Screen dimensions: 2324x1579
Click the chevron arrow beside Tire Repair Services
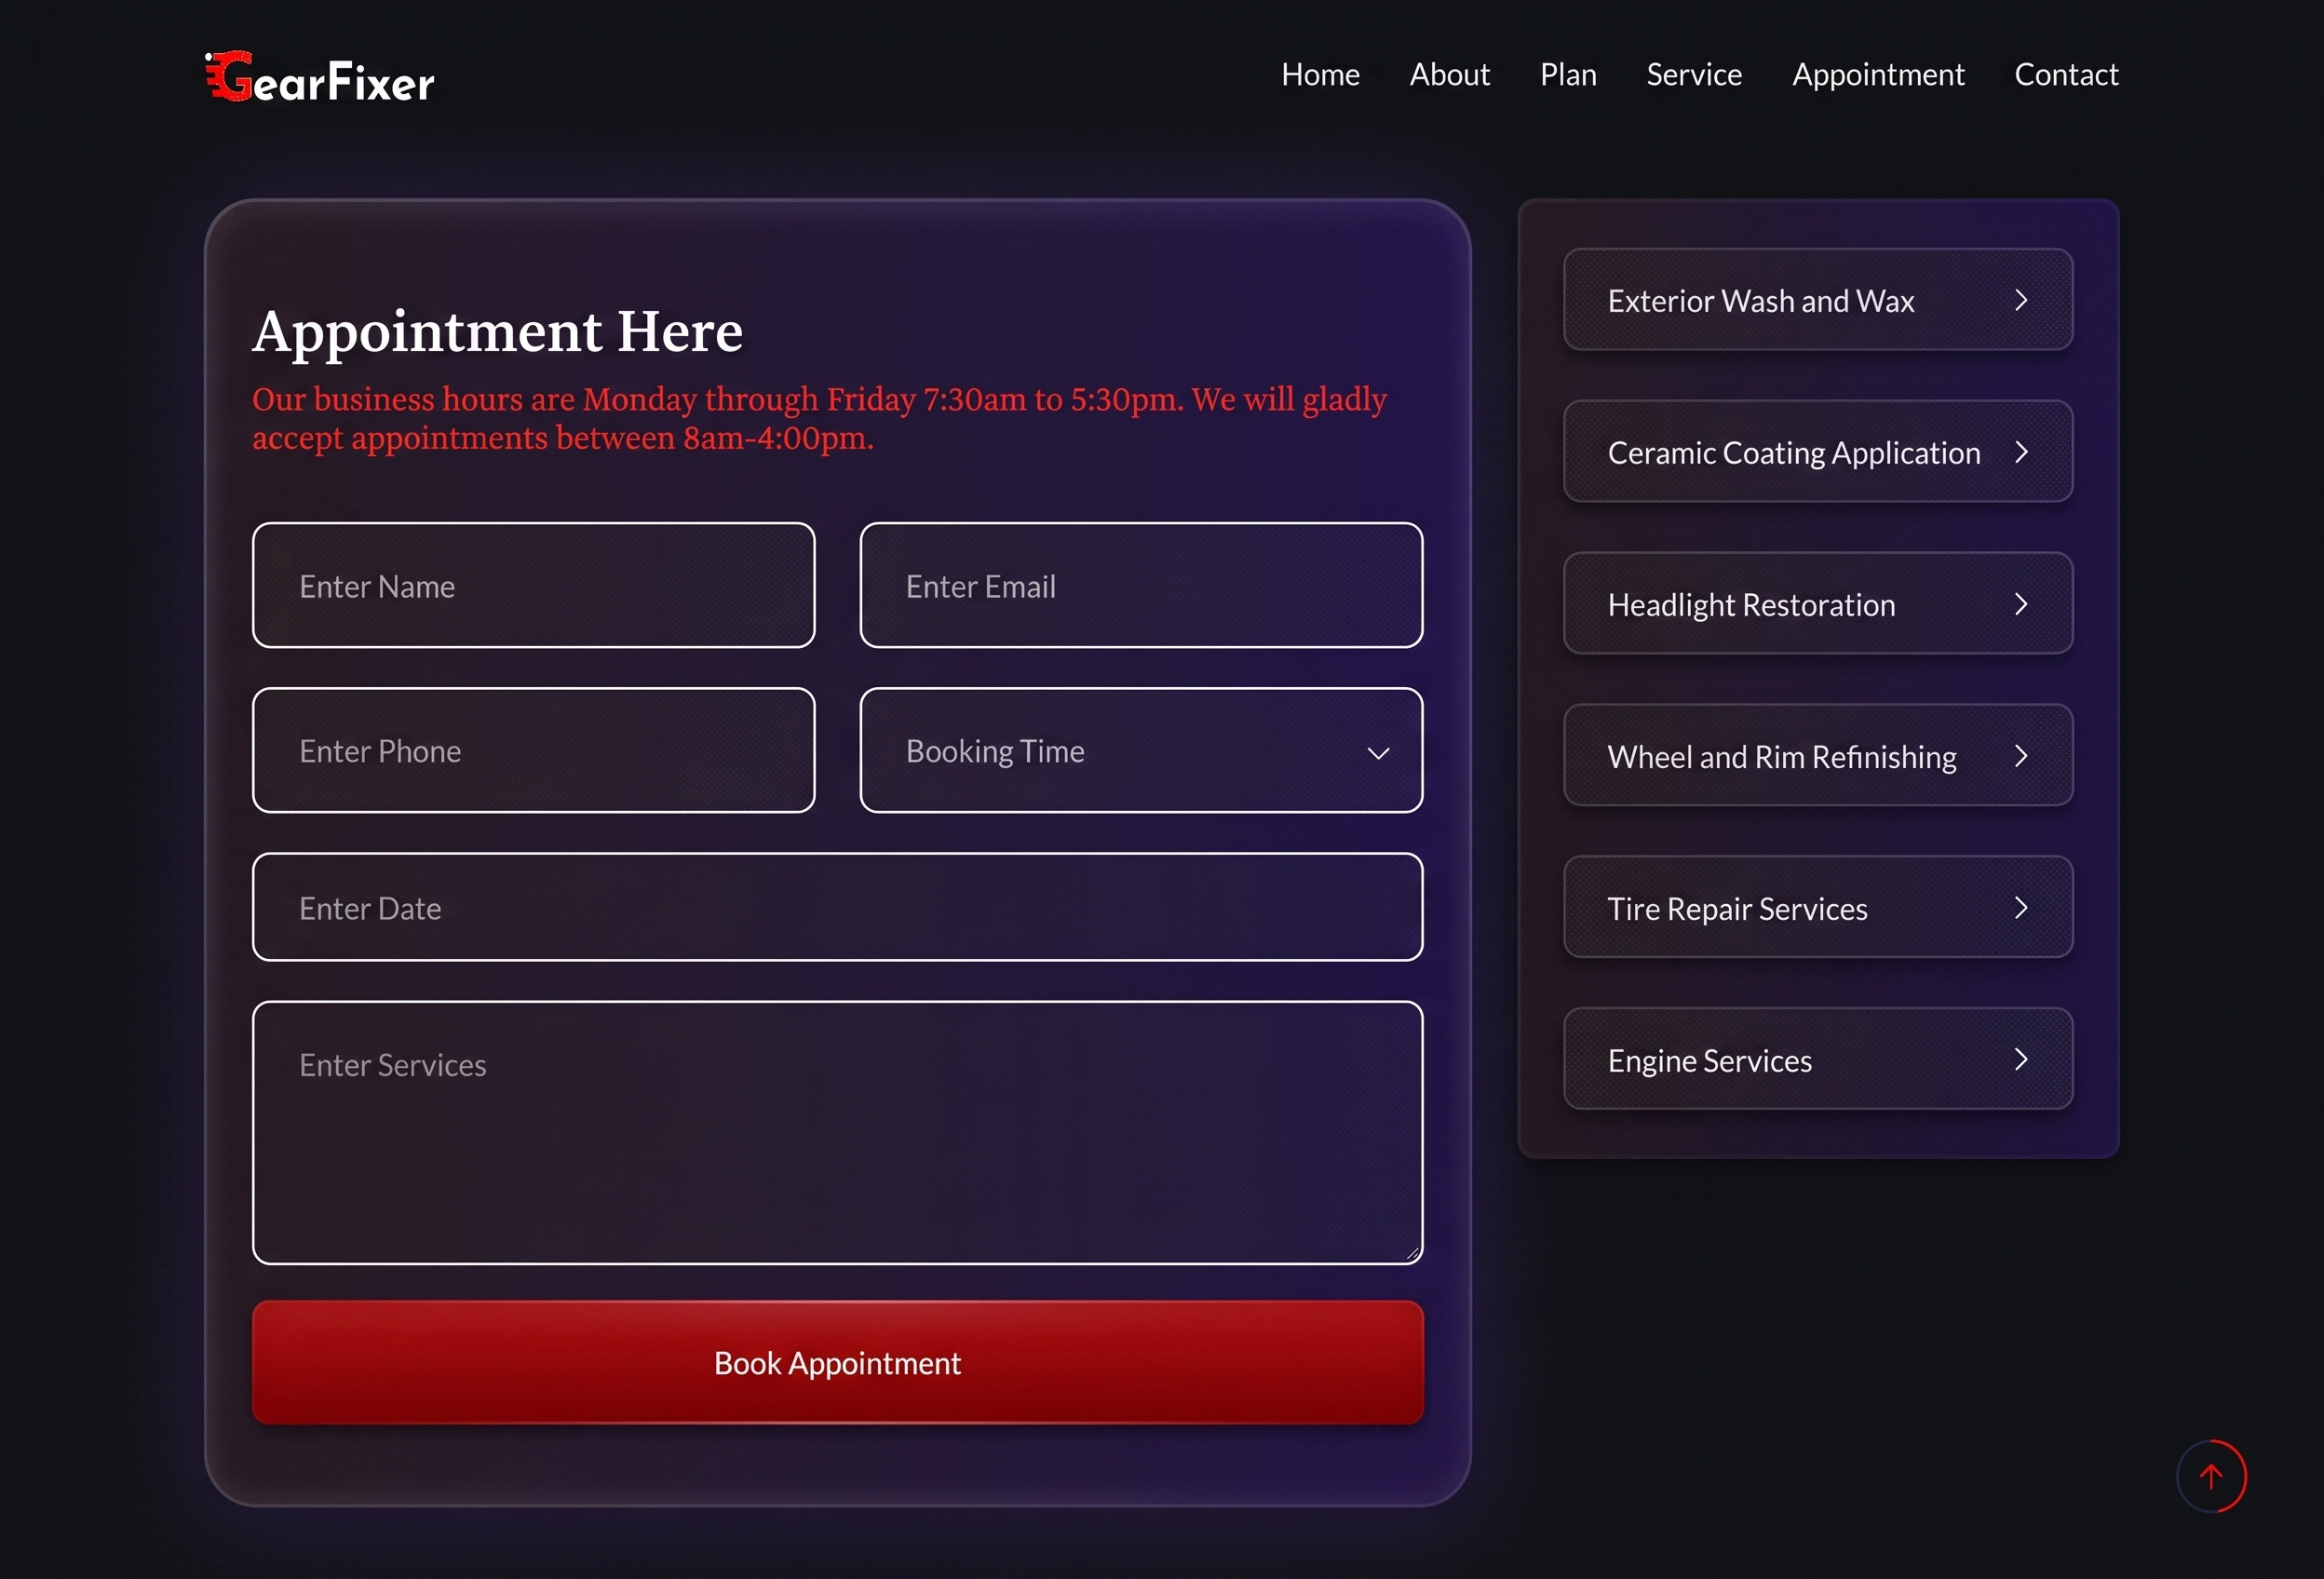tap(2021, 908)
